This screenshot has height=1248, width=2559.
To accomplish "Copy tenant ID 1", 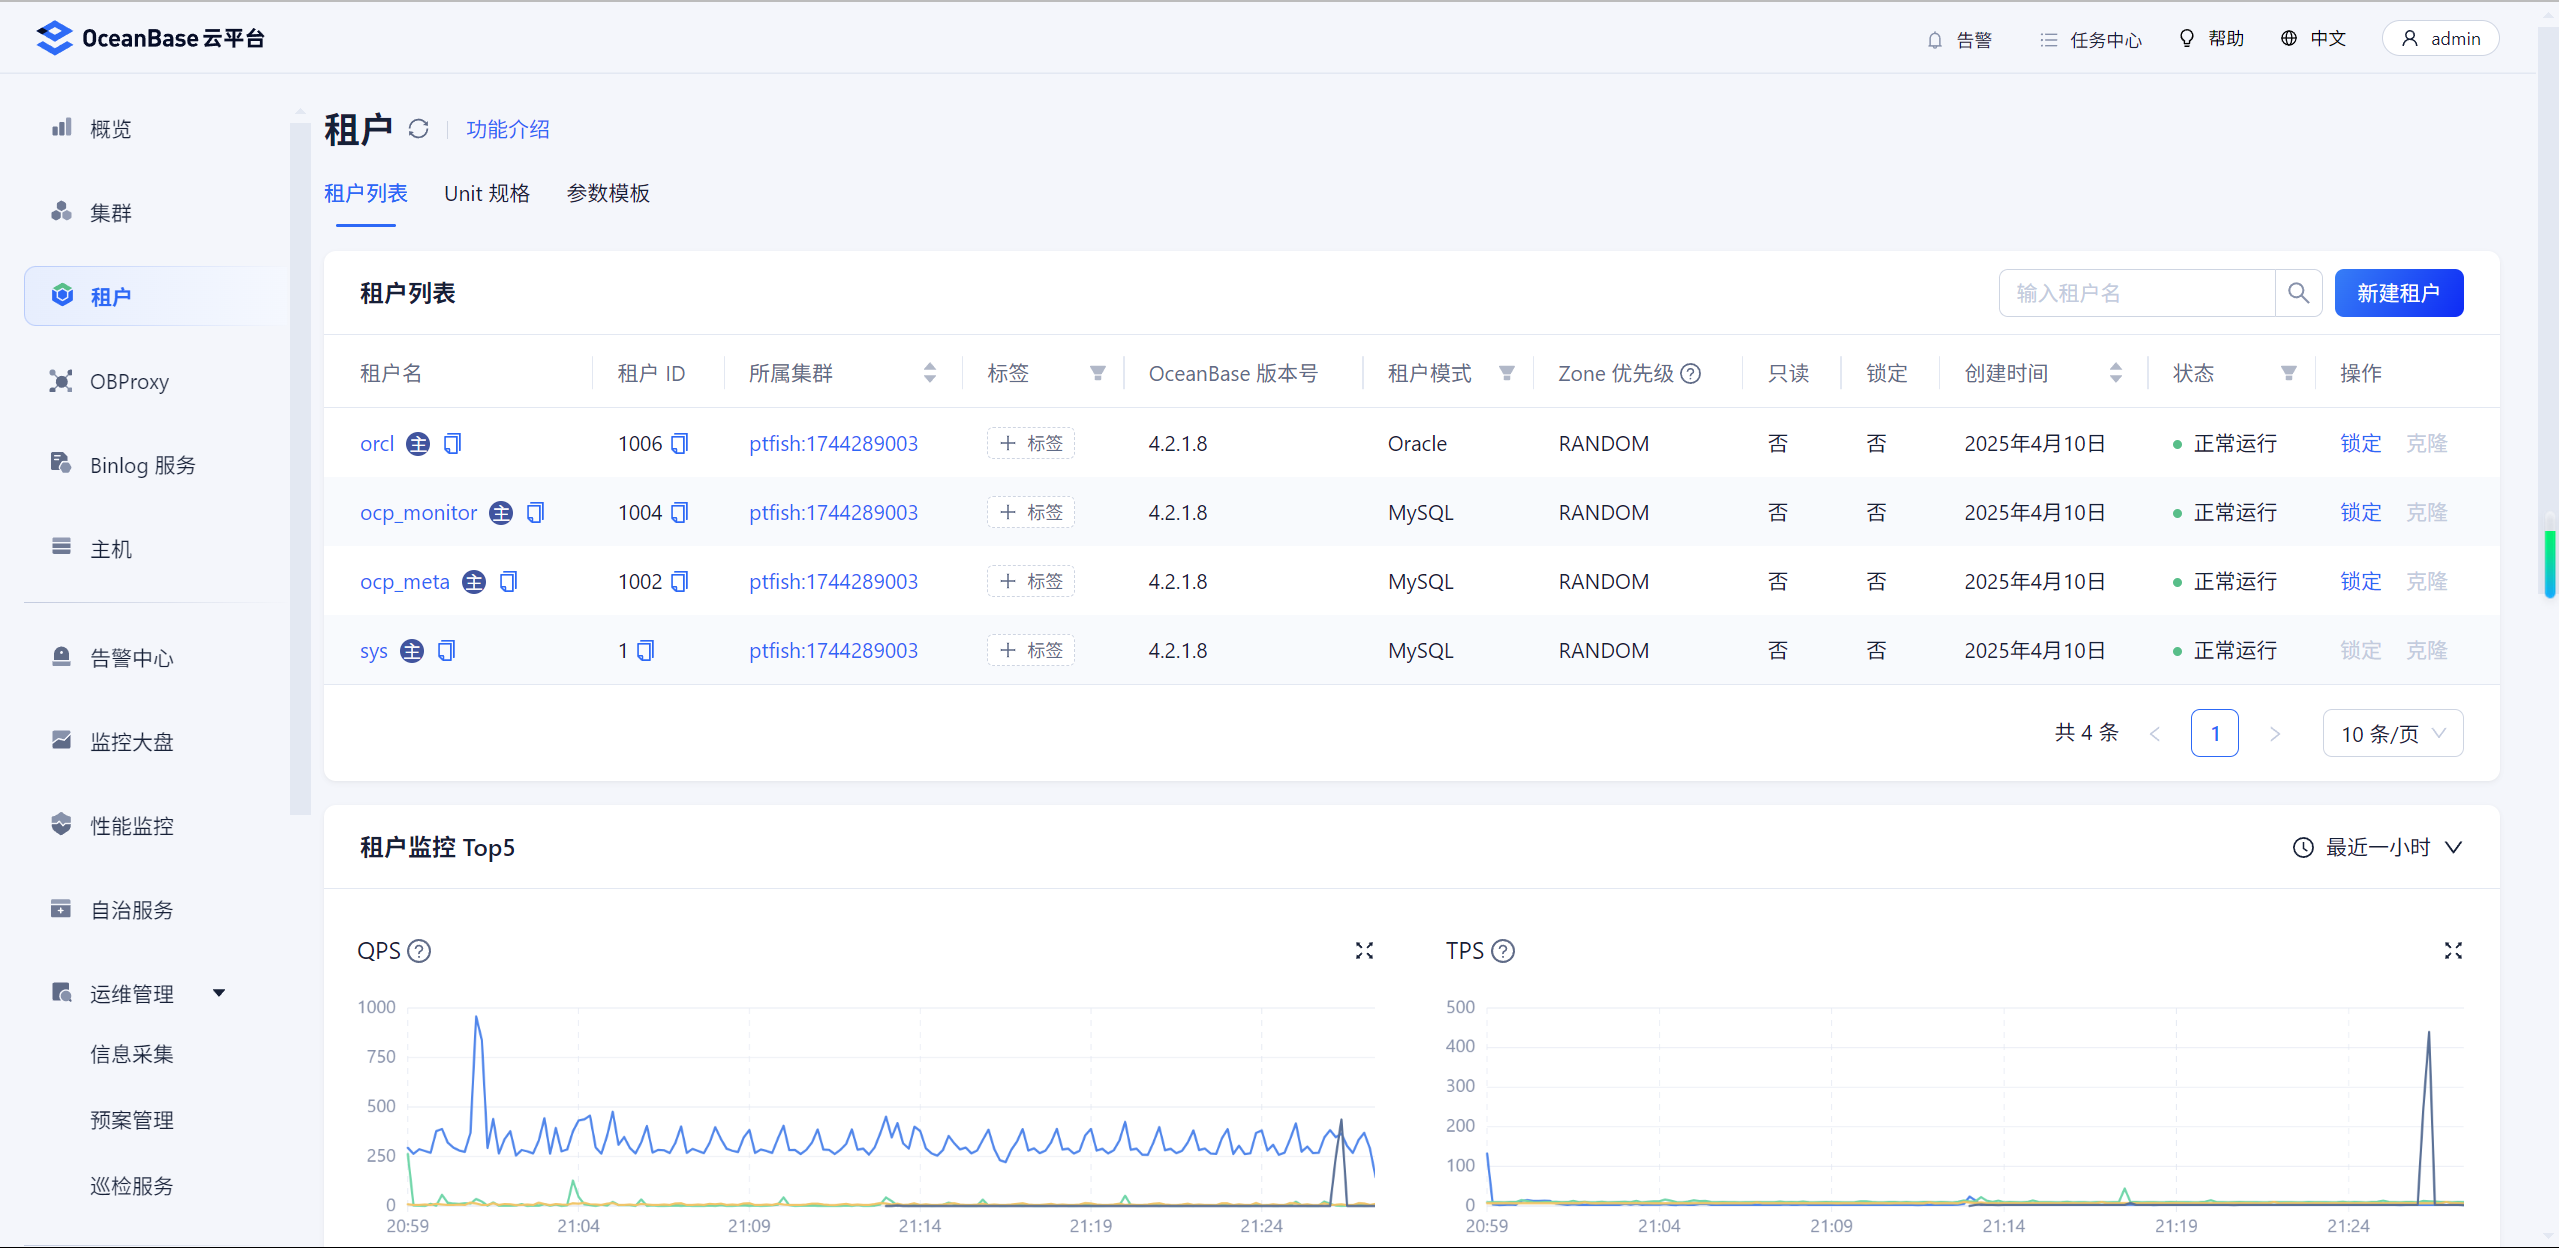I will point(645,650).
